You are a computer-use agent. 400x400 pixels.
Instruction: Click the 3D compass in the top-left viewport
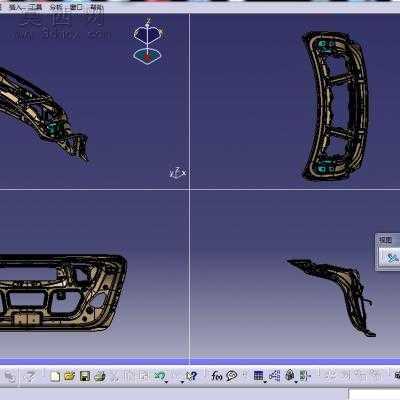tap(147, 42)
